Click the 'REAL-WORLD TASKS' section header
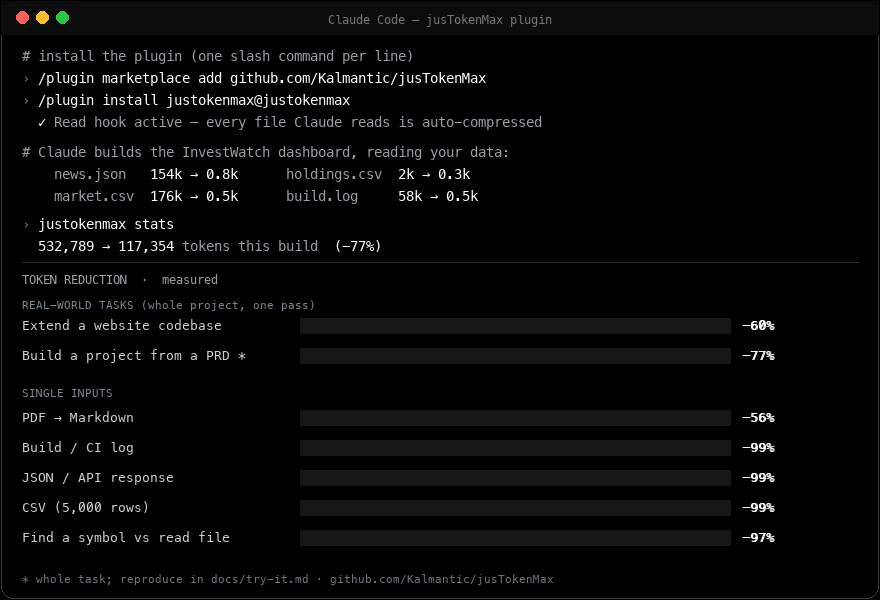This screenshot has width=880, height=600. (168, 305)
